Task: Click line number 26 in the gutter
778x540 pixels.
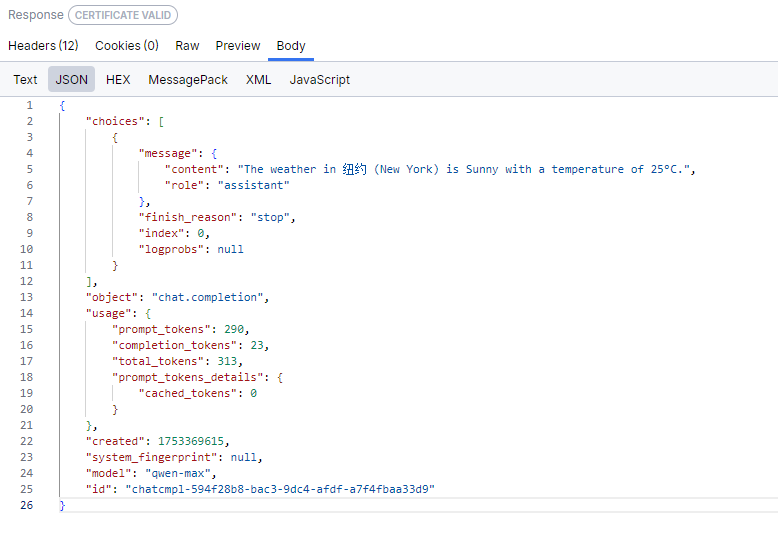Action: (27, 505)
